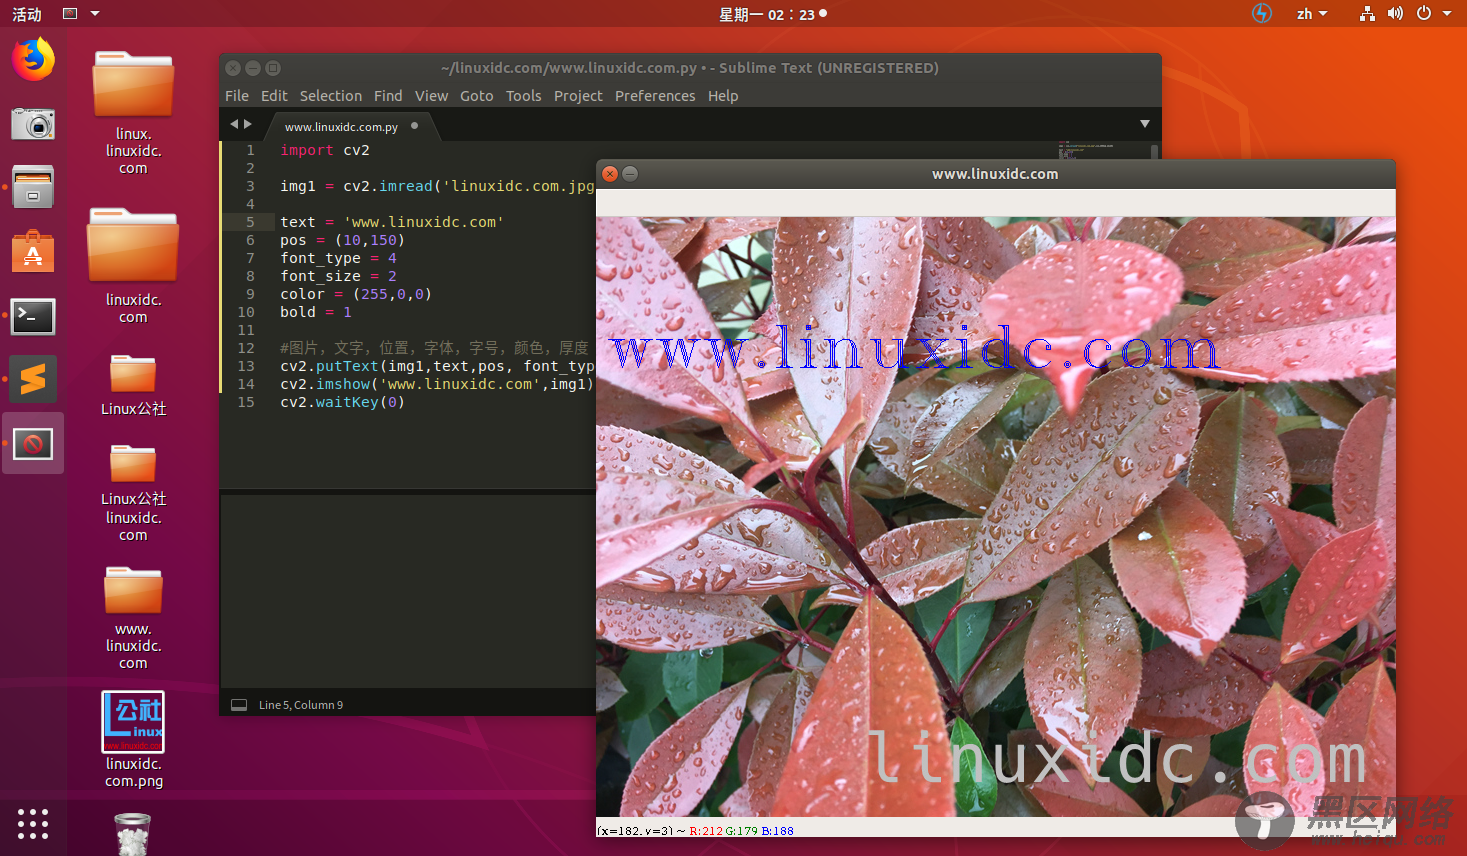This screenshot has width=1467, height=856.
Task: Open desktop folder 'linux.linuxidc.com'
Action: coord(133,111)
